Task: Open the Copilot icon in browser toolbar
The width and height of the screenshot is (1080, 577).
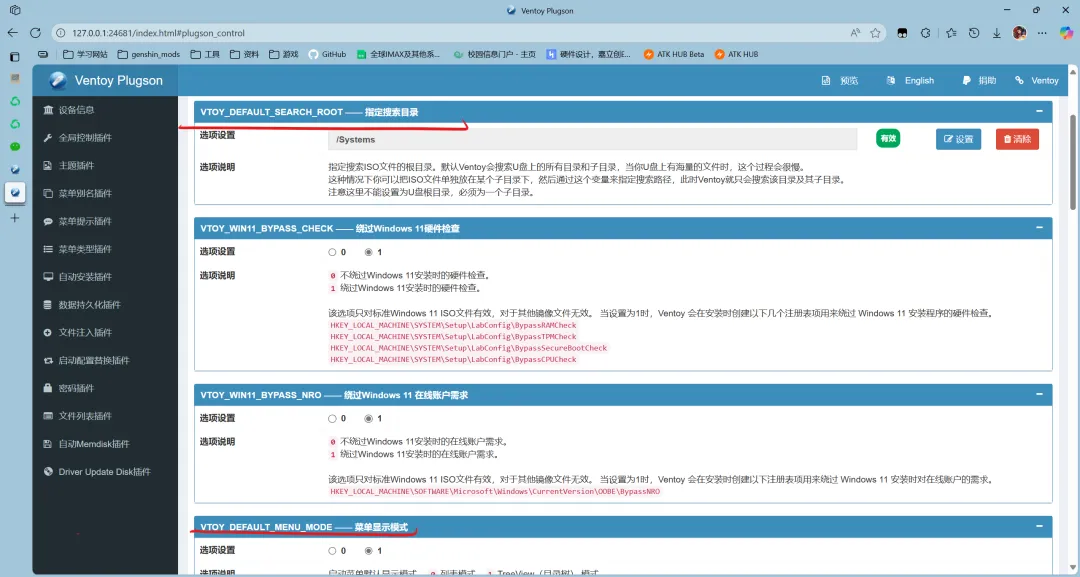Action: tap(1066, 32)
